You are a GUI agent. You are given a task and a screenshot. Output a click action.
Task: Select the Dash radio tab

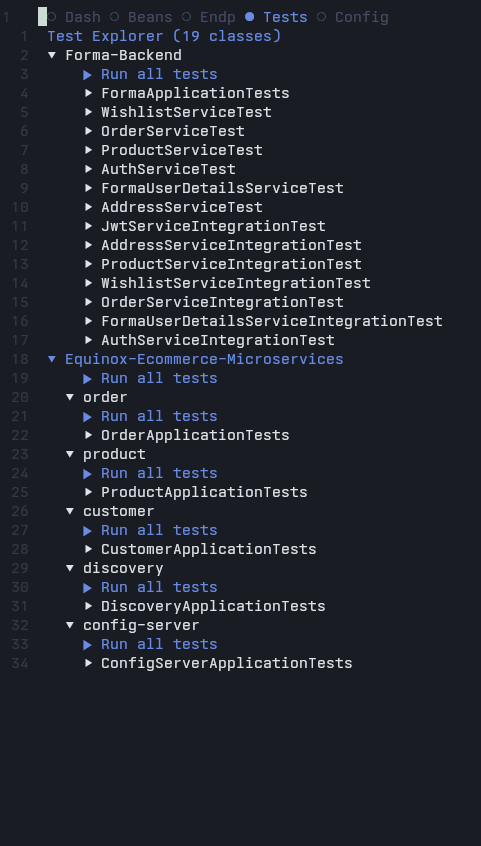point(74,17)
